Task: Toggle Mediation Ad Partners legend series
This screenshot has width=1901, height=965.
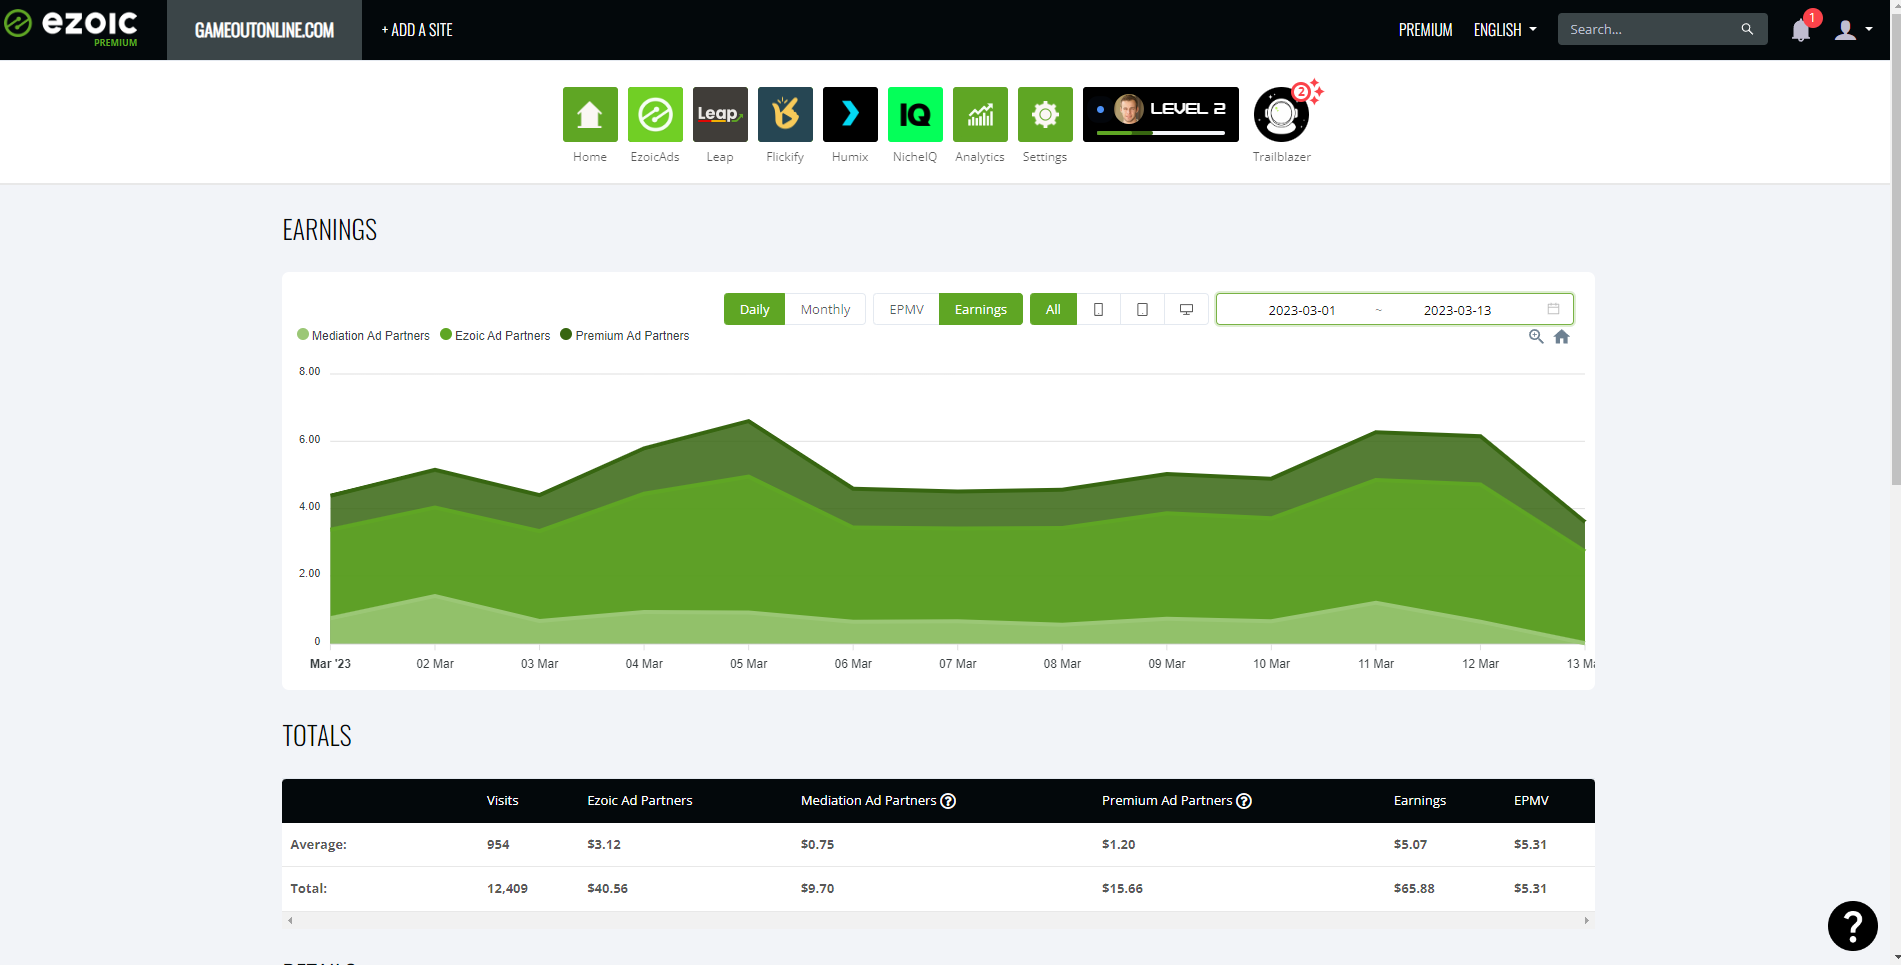Action: [363, 335]
